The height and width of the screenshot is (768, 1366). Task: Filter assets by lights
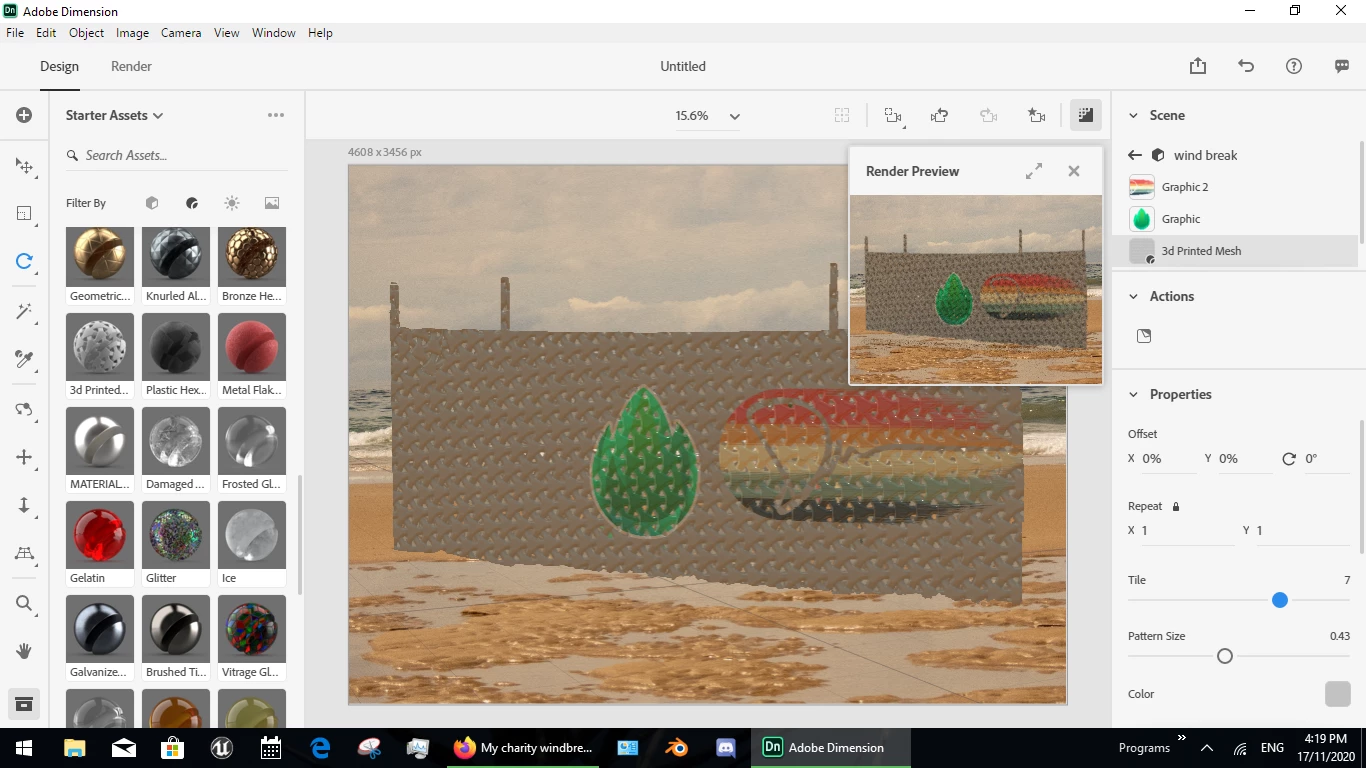click(232, 203)
